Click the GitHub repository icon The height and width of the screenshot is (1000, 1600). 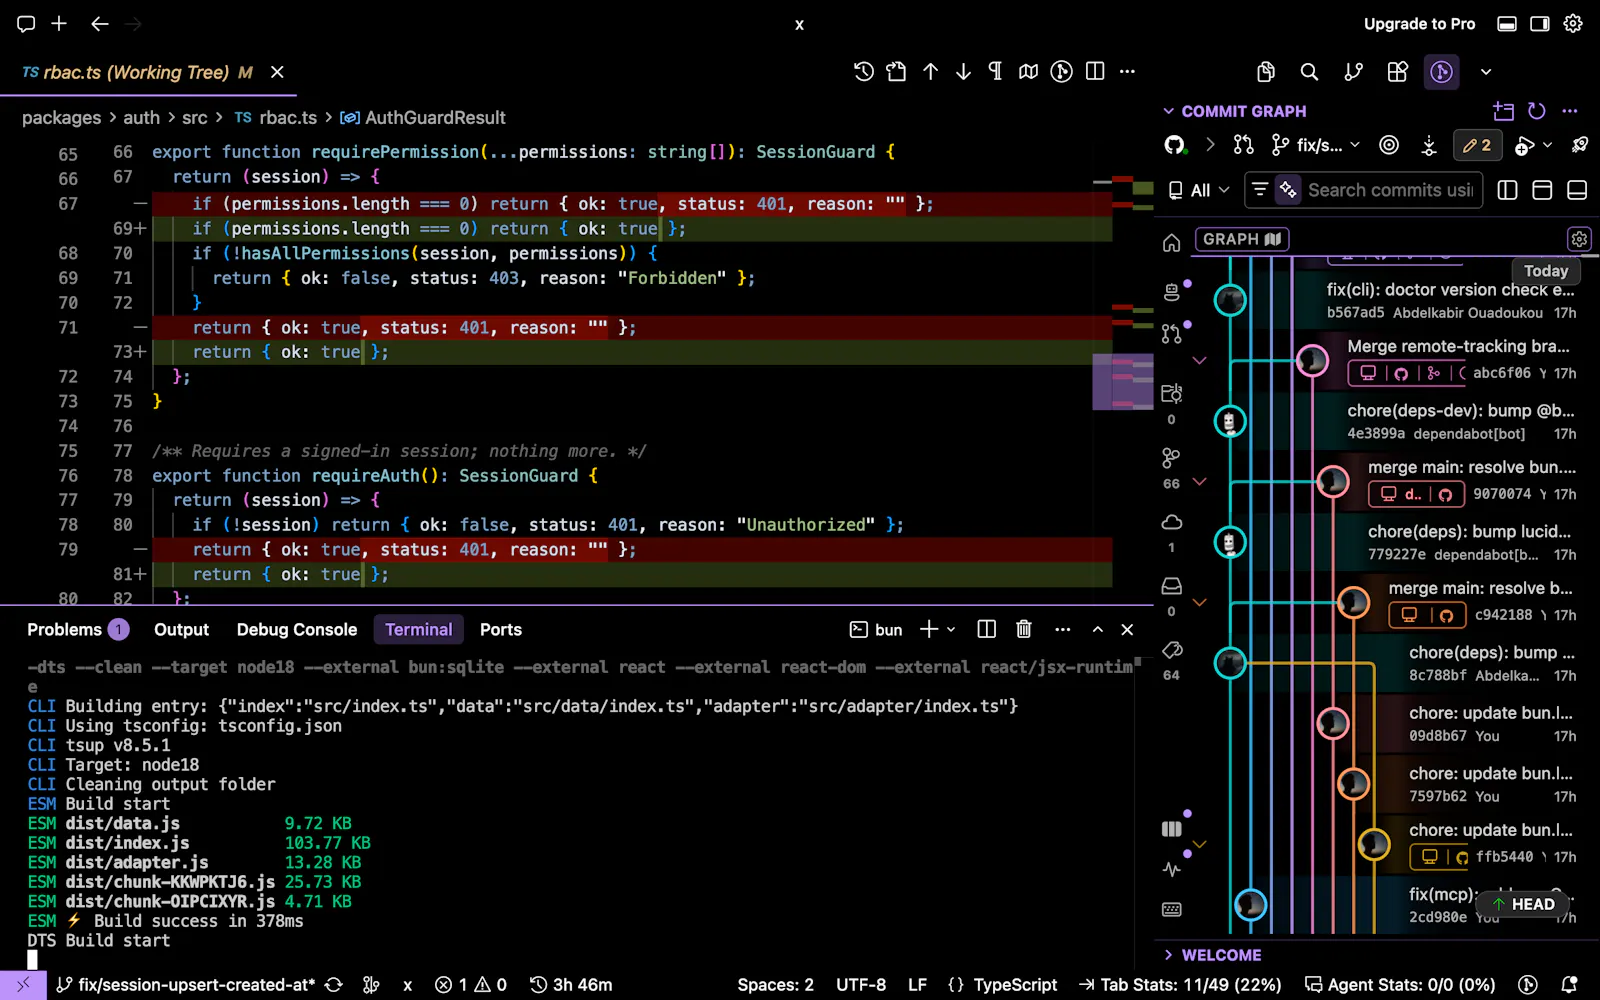(1175, 145)
